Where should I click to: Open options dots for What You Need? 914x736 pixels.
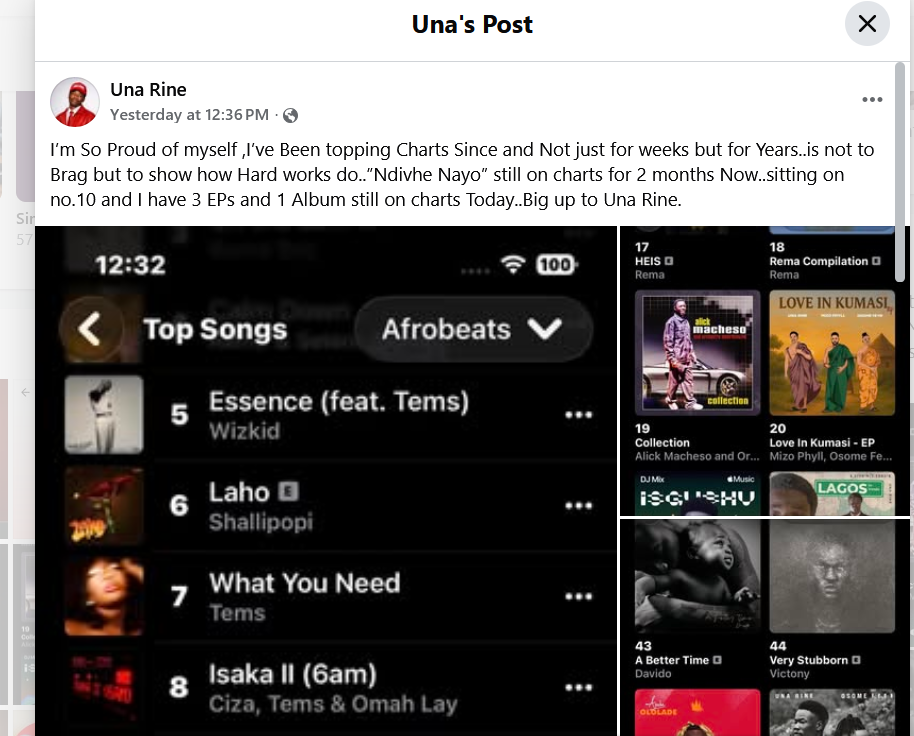pos(578,597)
